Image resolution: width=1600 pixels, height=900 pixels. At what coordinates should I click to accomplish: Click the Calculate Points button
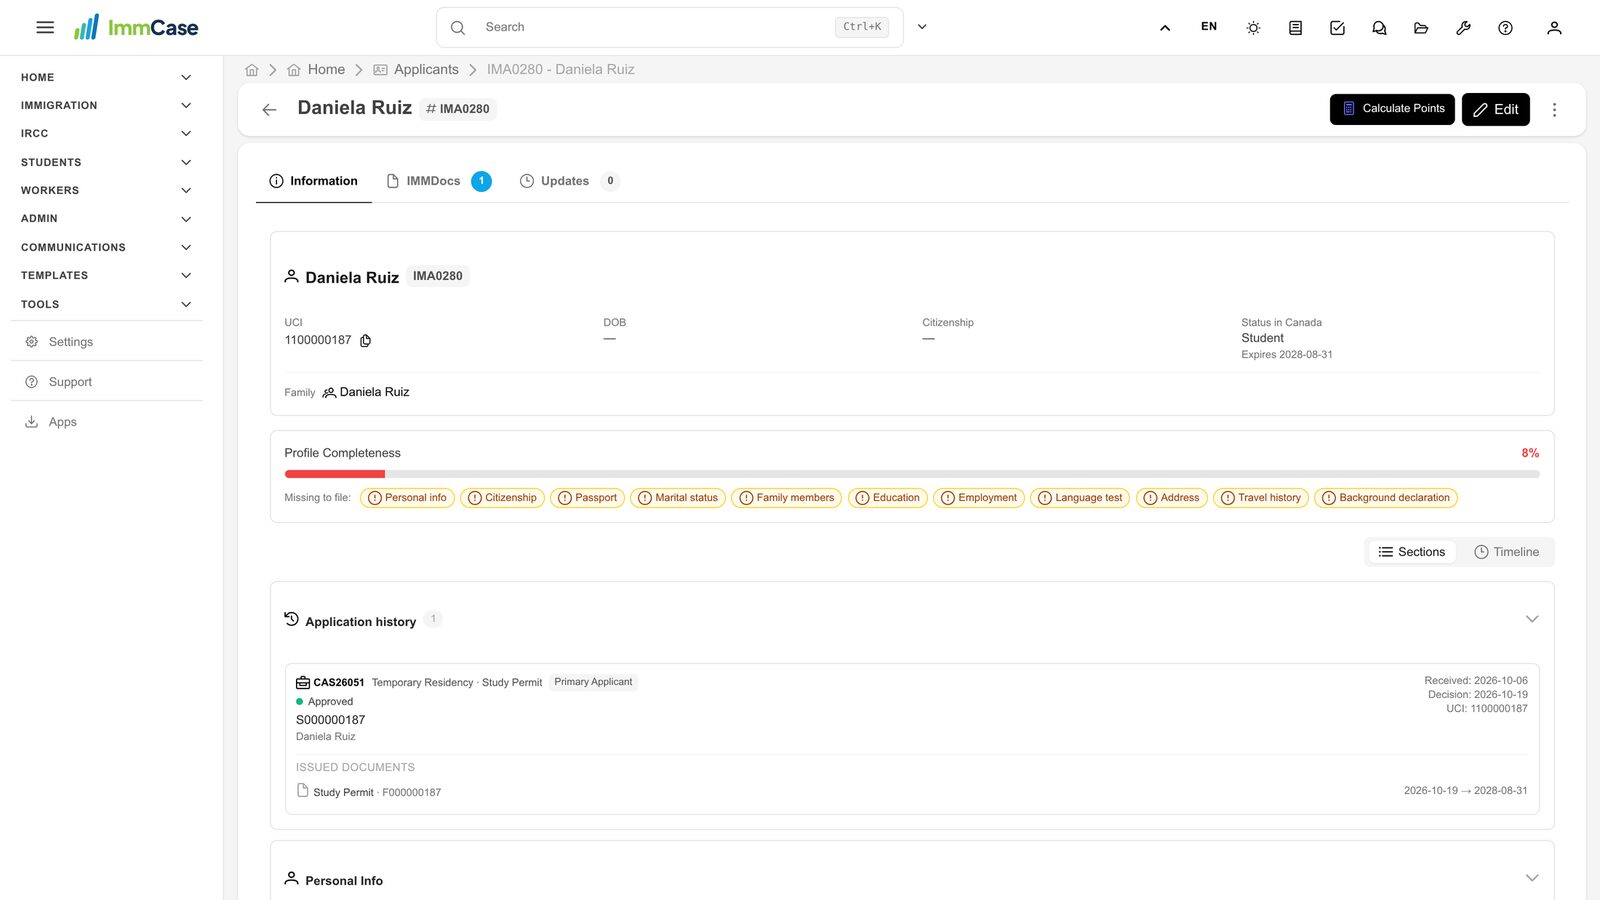coord(1392,109)
